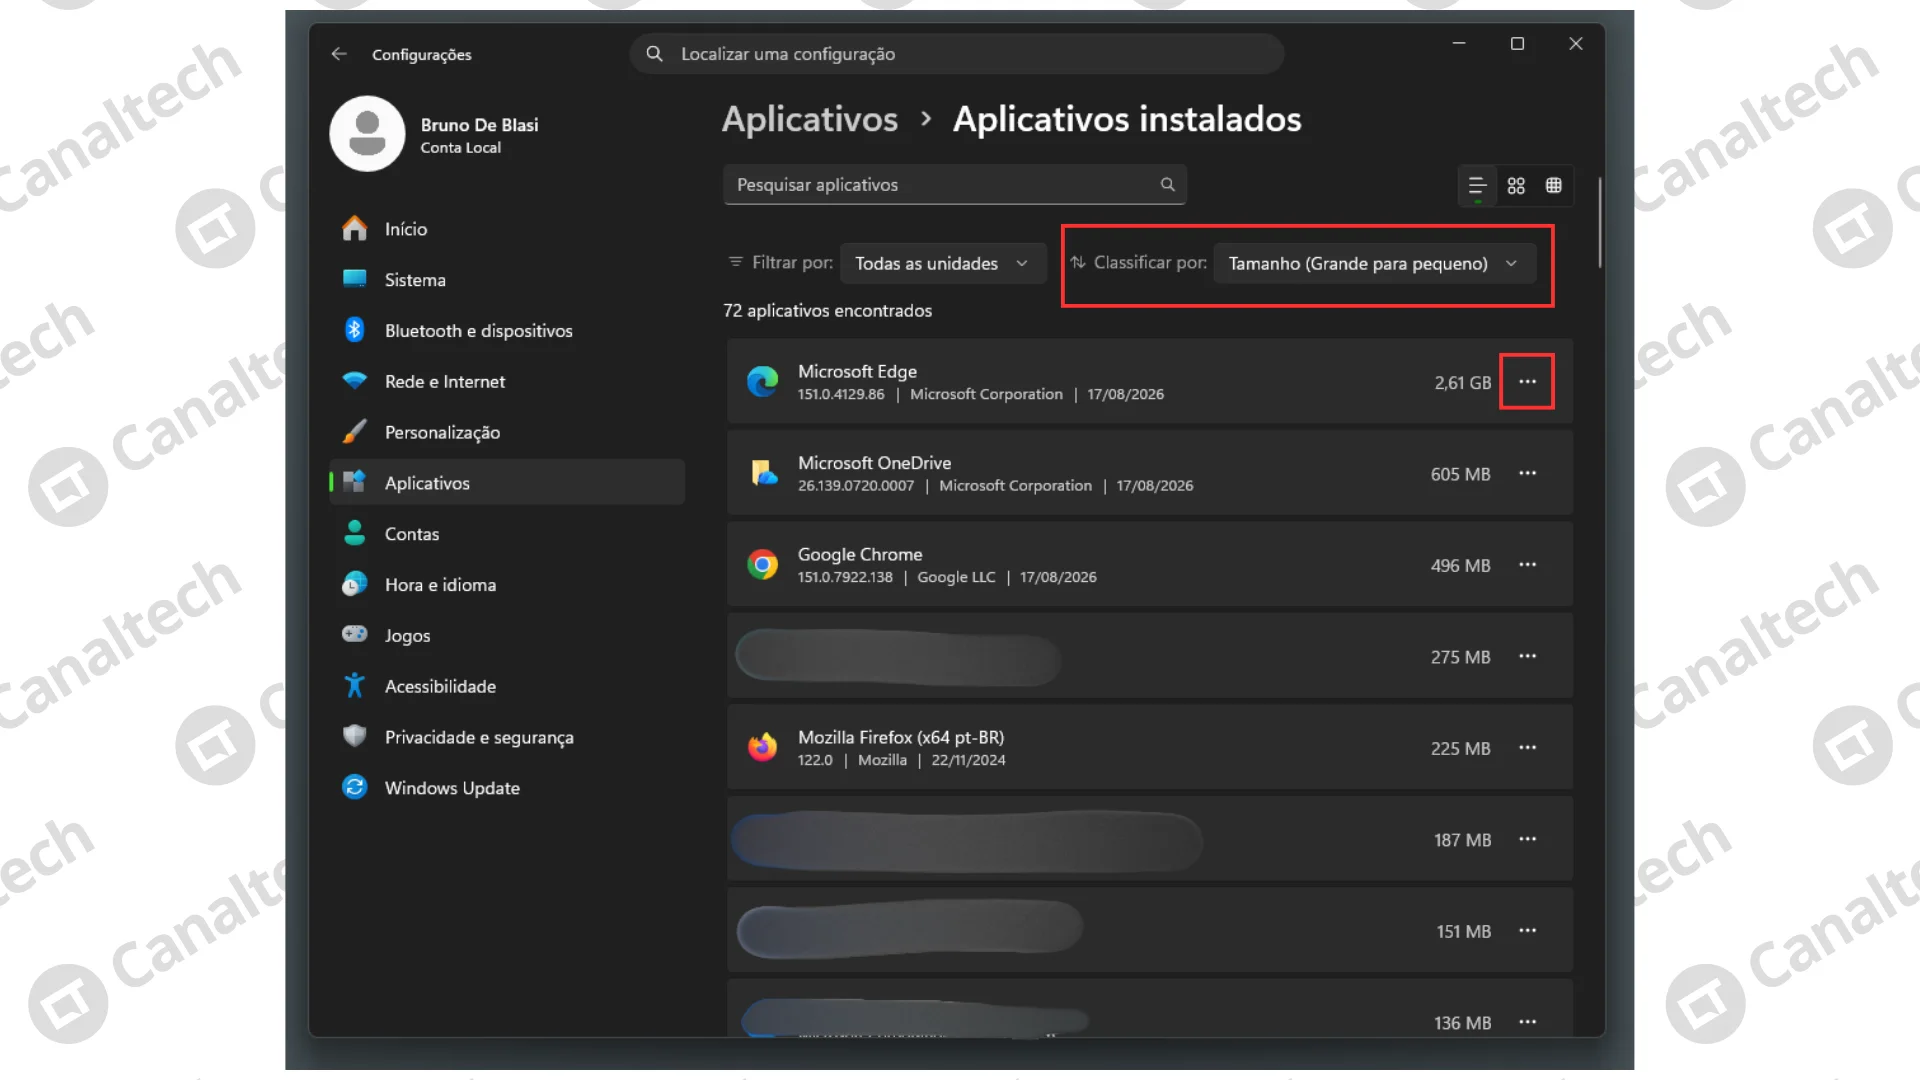This screenshot has width=1920, height=1080.
Task: Click the Google Chrome app icon
Action: click(x=763, y=565)
